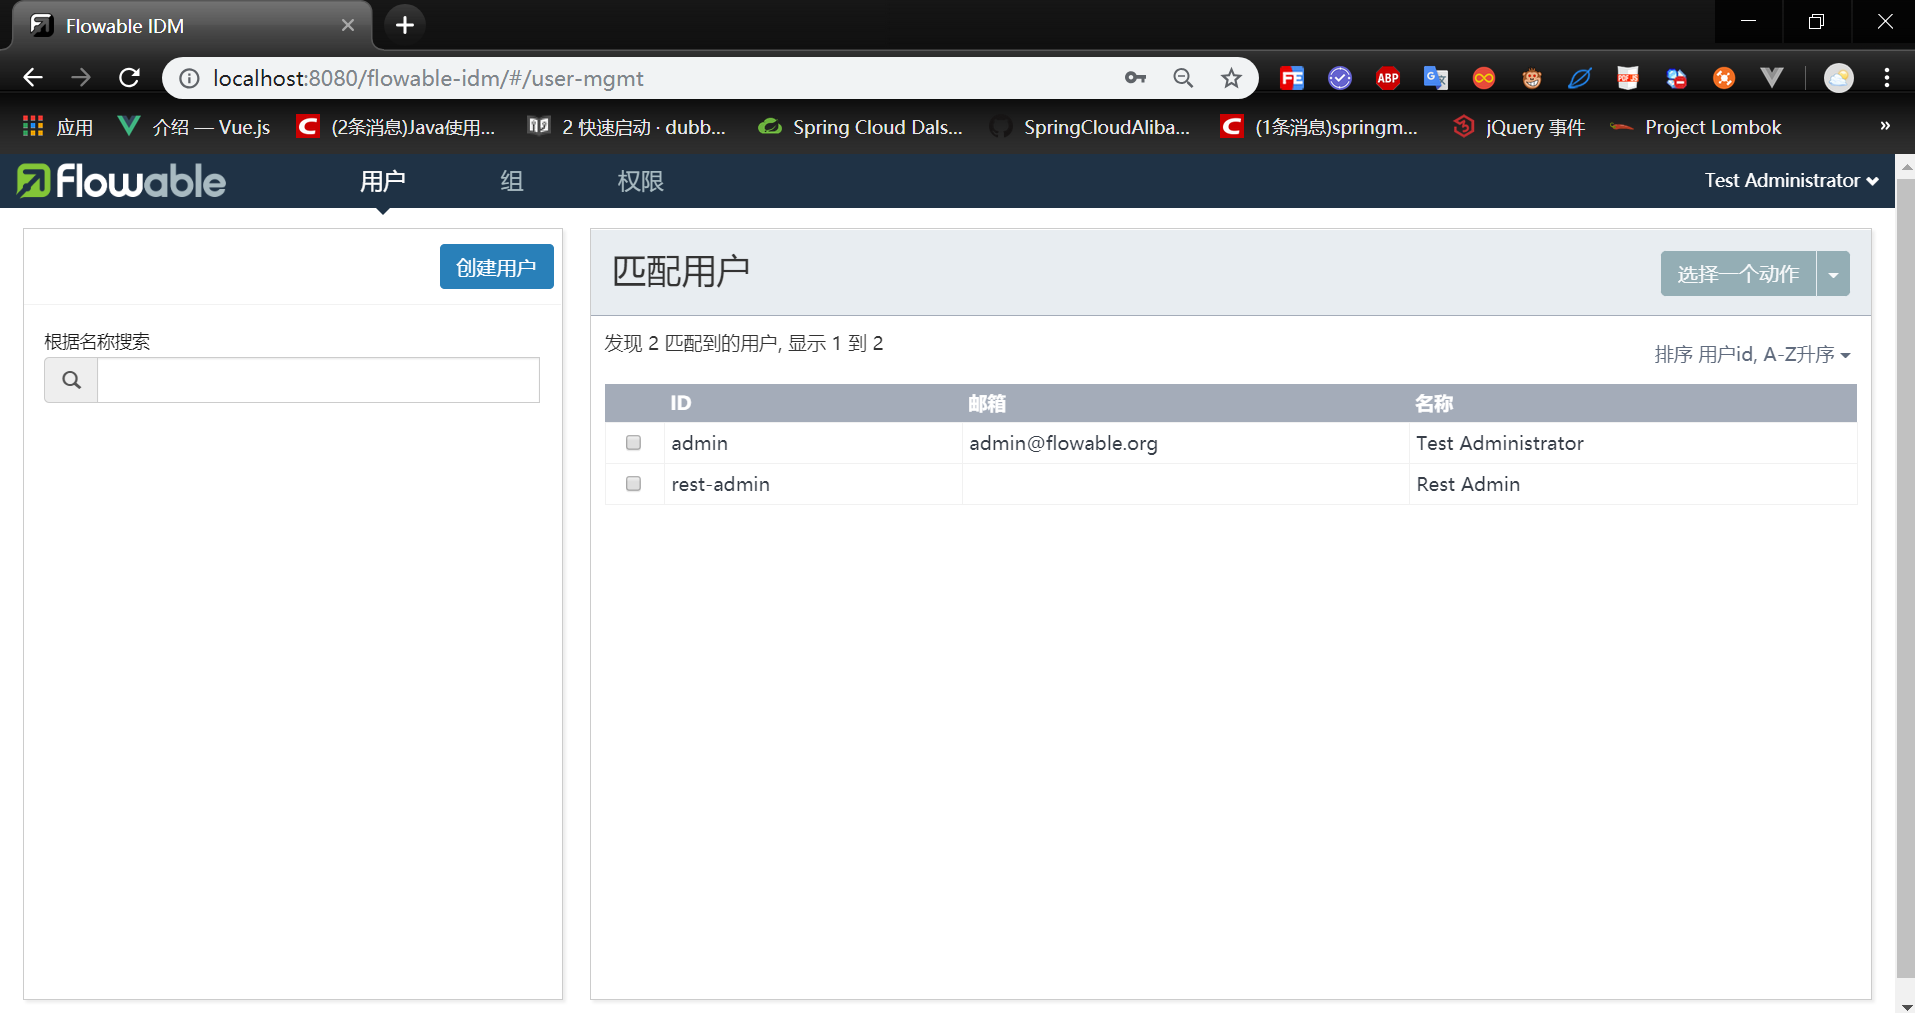The width and height of the screenshot is (1915, 1013).
Task: Click the Rest Admin name cell
Action: pyautogui.click(x=1633, y=484)
